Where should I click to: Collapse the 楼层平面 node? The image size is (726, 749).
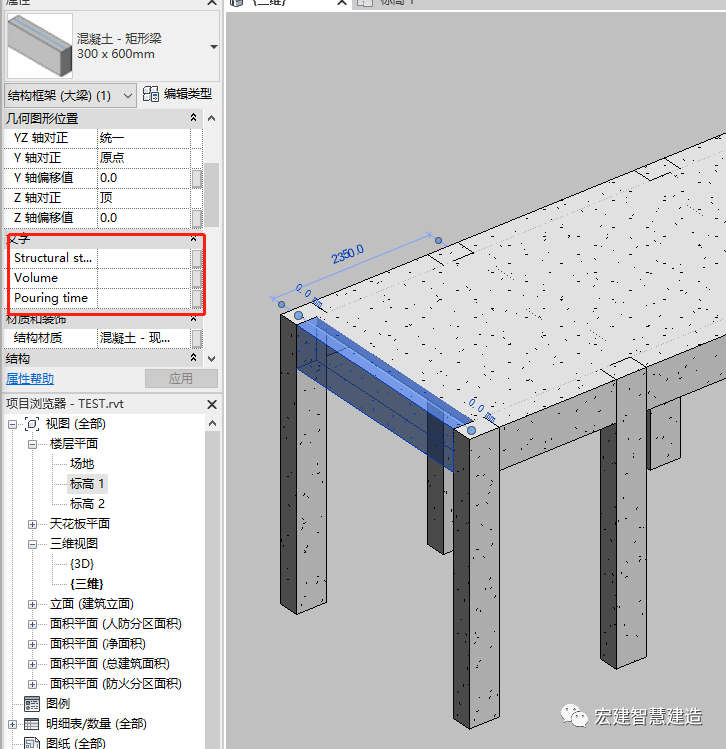coord(32,444)
